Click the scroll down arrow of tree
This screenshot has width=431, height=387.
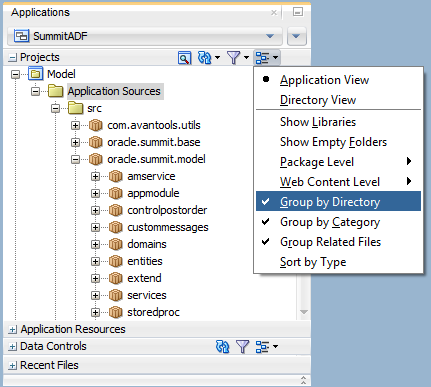coord(304,312)
